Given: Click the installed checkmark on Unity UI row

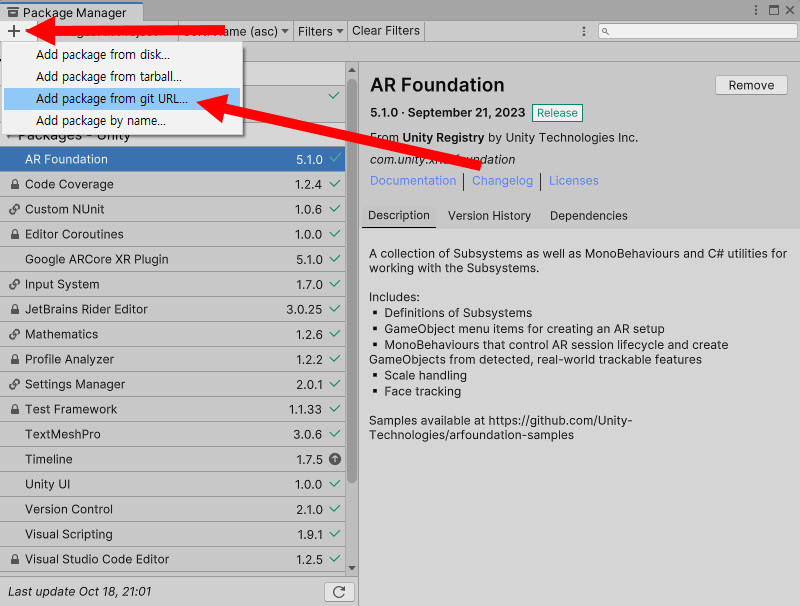Looking at the screenshot, I should (x=335, y=484).
